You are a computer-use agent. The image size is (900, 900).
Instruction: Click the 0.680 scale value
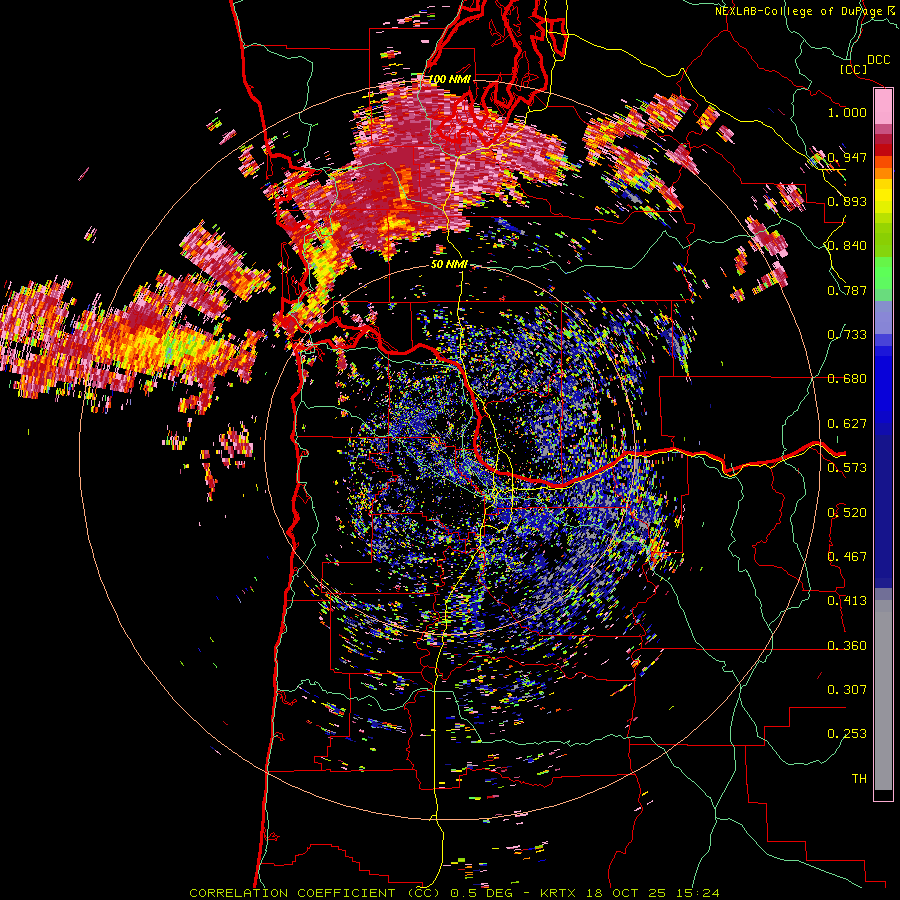click(x=847, y=379)
